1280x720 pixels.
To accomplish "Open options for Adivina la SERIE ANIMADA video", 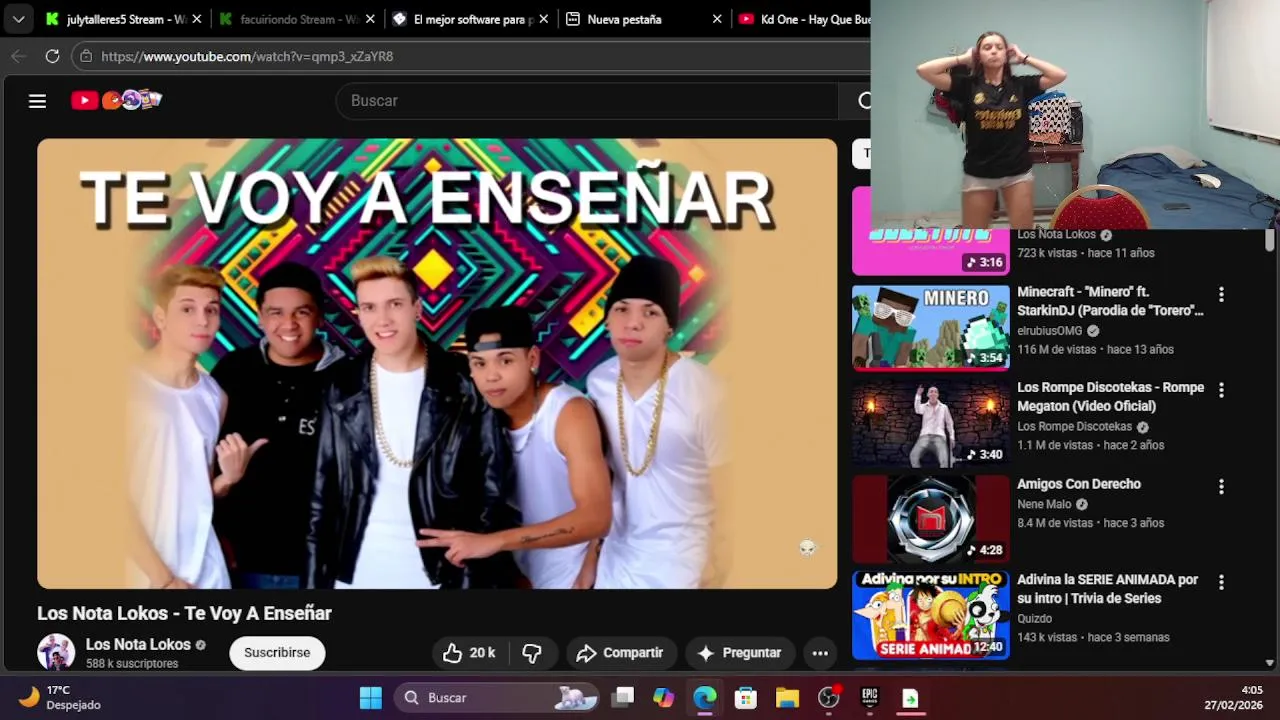I will click(x=1221, y=582).
